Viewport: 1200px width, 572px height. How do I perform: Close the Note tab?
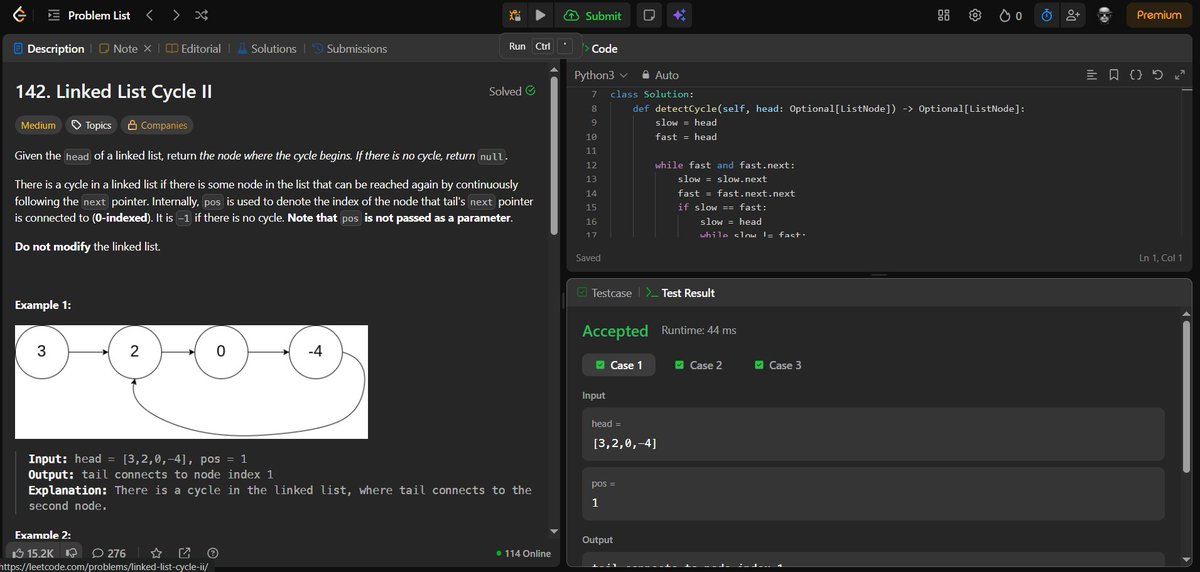(147, 48)
